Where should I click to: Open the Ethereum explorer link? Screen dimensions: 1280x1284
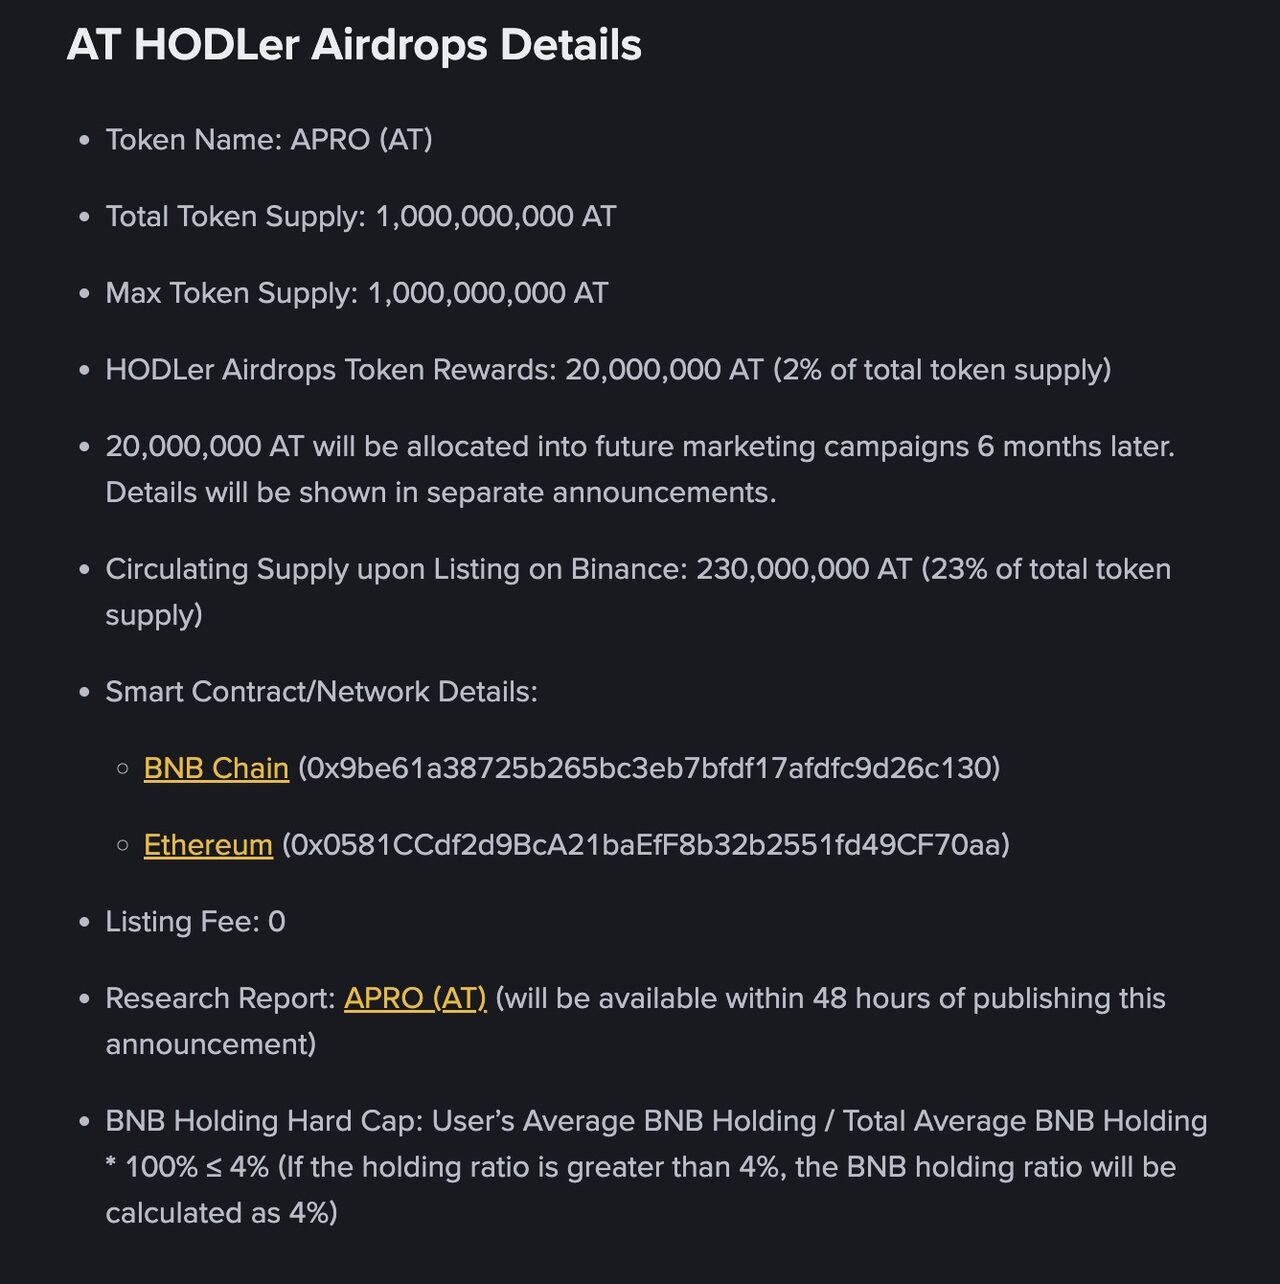tap(208, 845)
